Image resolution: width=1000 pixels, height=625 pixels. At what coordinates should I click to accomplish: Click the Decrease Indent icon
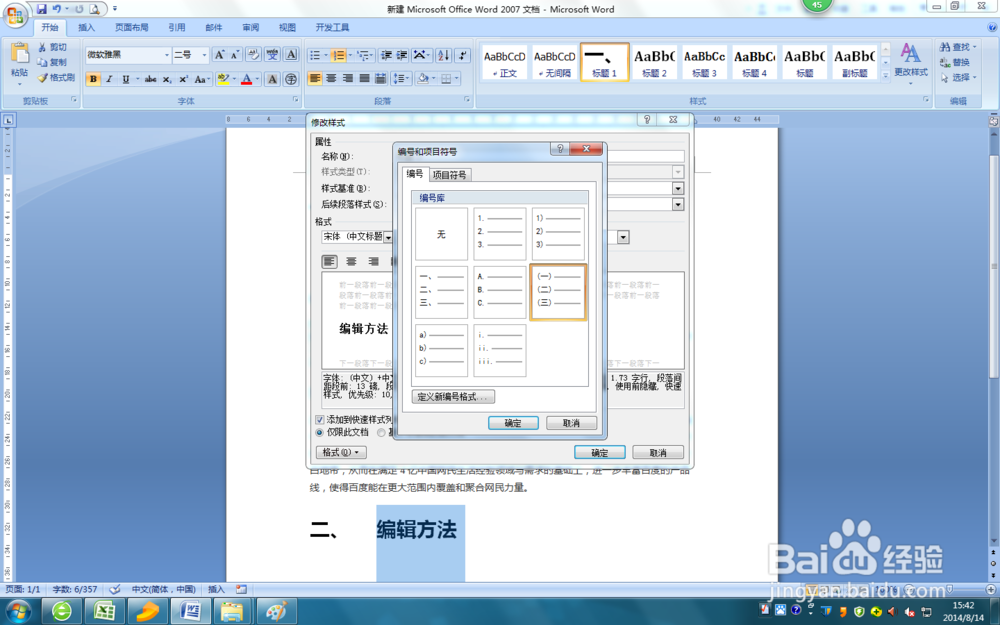point(386,55)
